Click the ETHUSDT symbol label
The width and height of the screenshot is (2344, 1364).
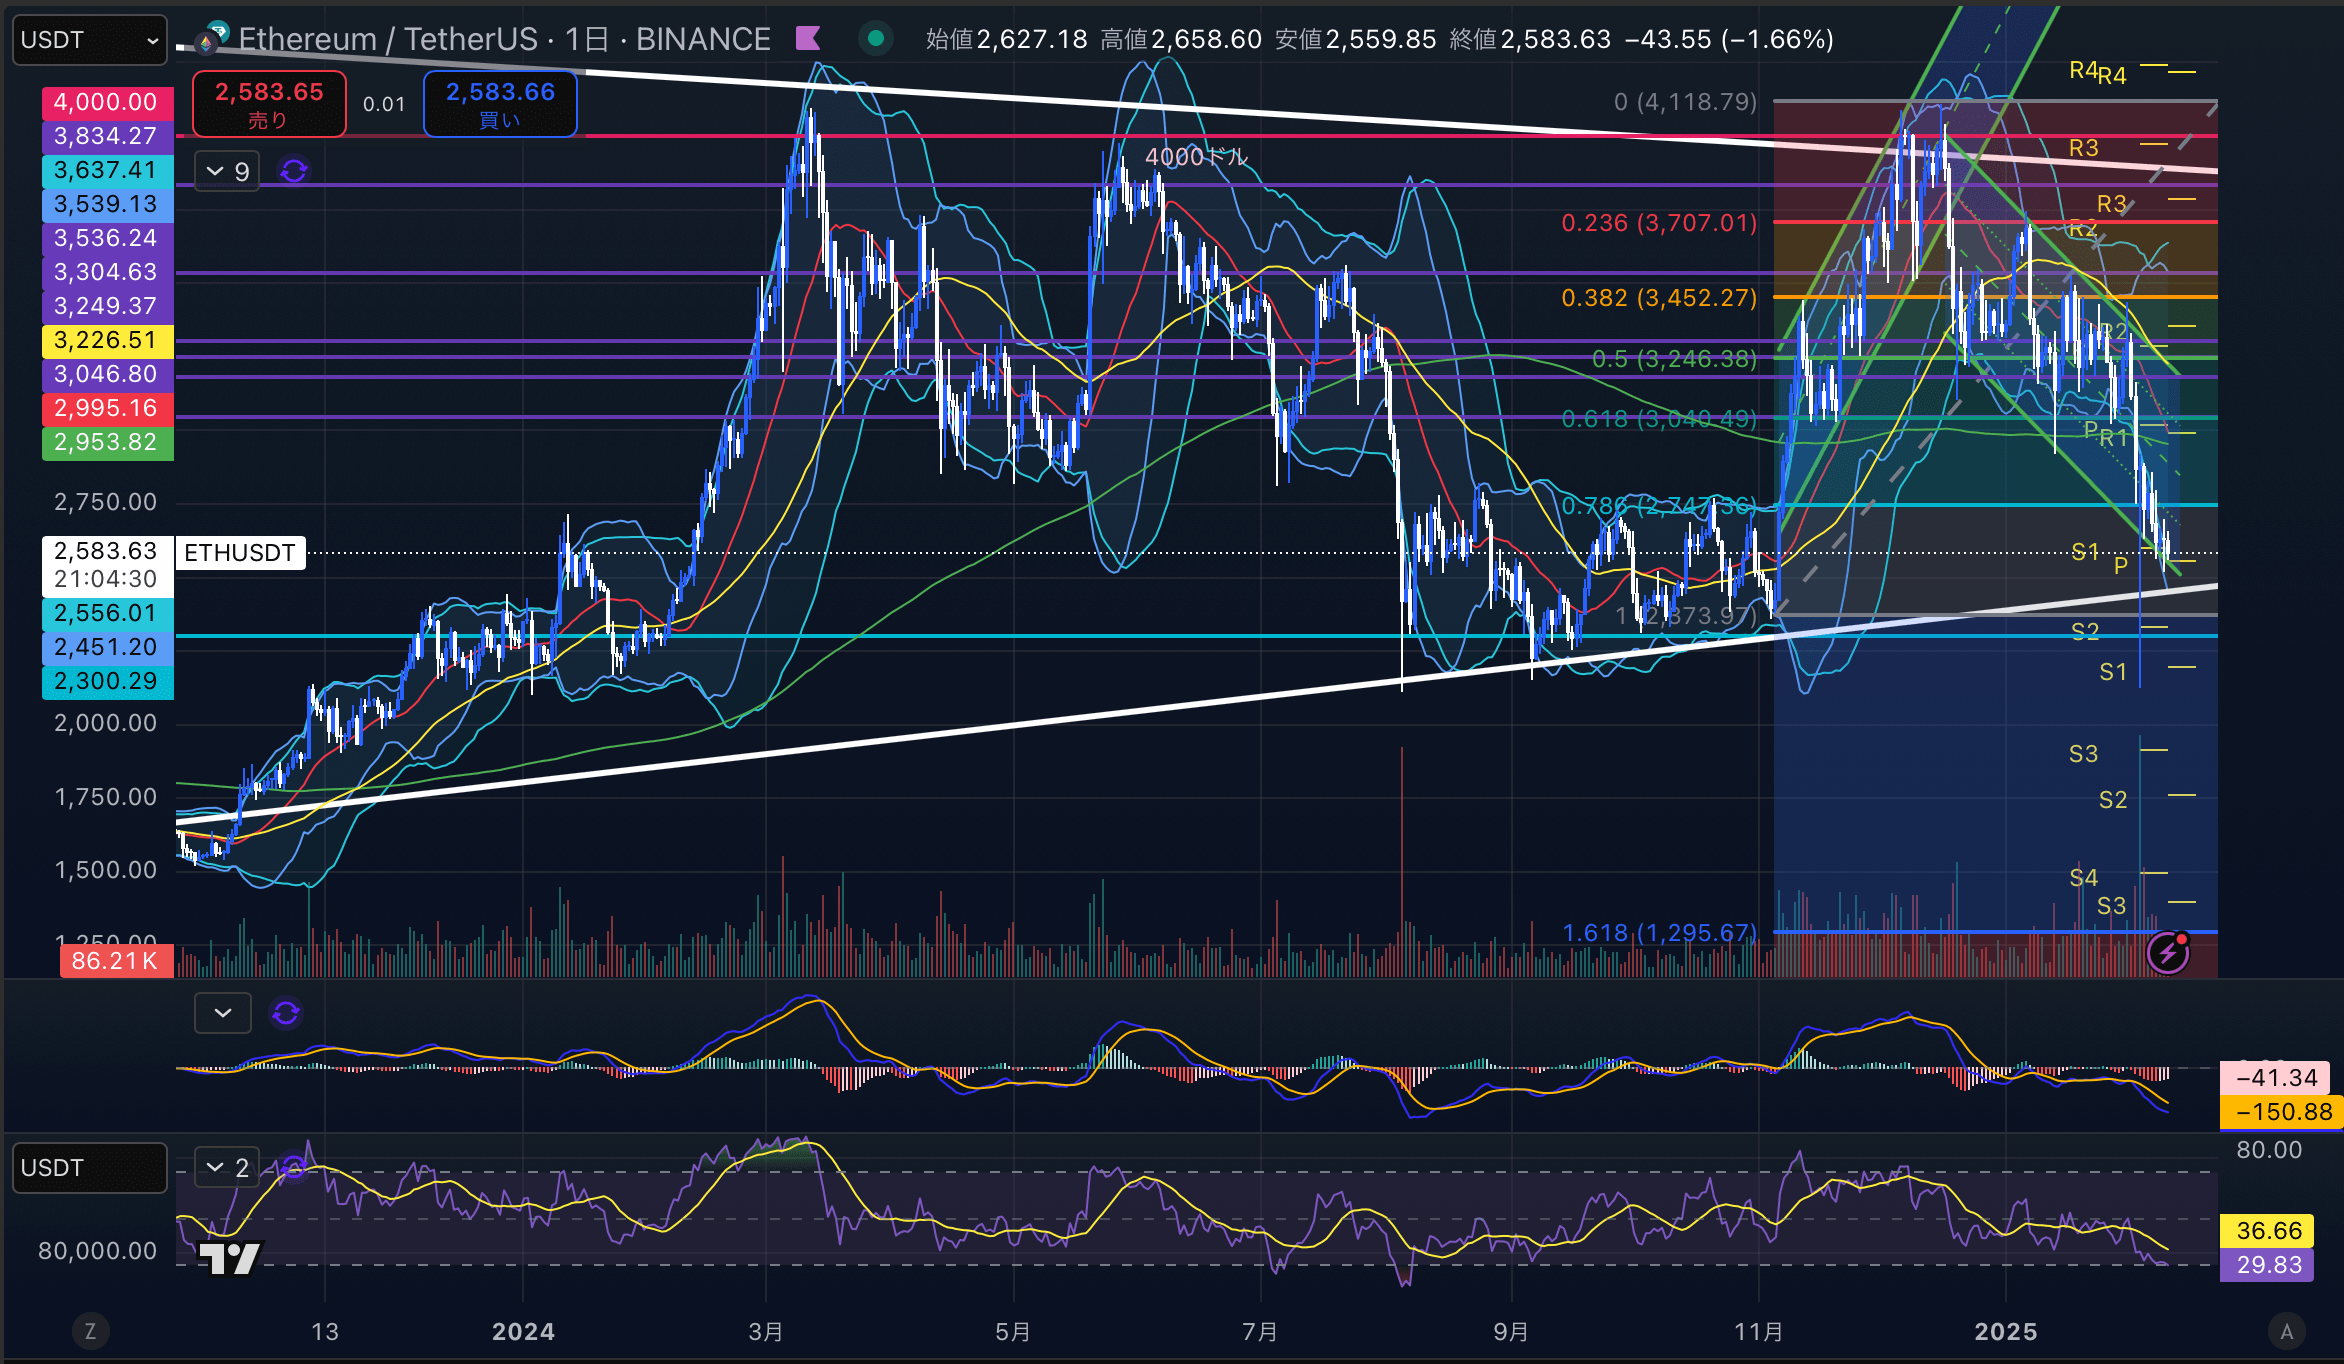[x=240, y=553]
